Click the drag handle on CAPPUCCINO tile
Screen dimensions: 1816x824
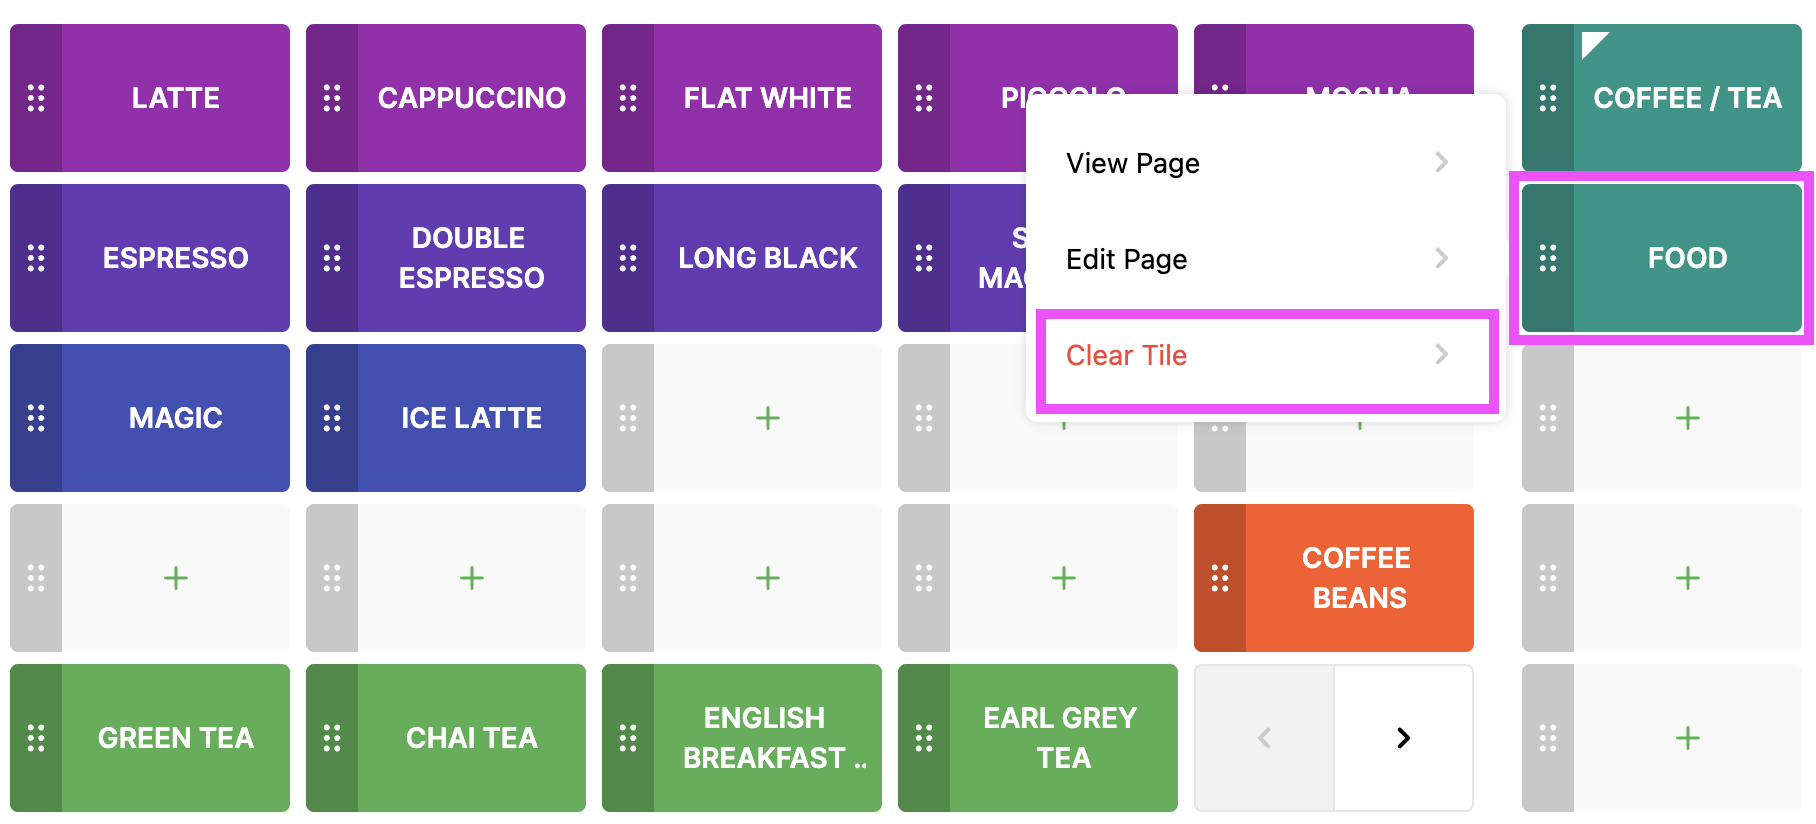point(332,98)
